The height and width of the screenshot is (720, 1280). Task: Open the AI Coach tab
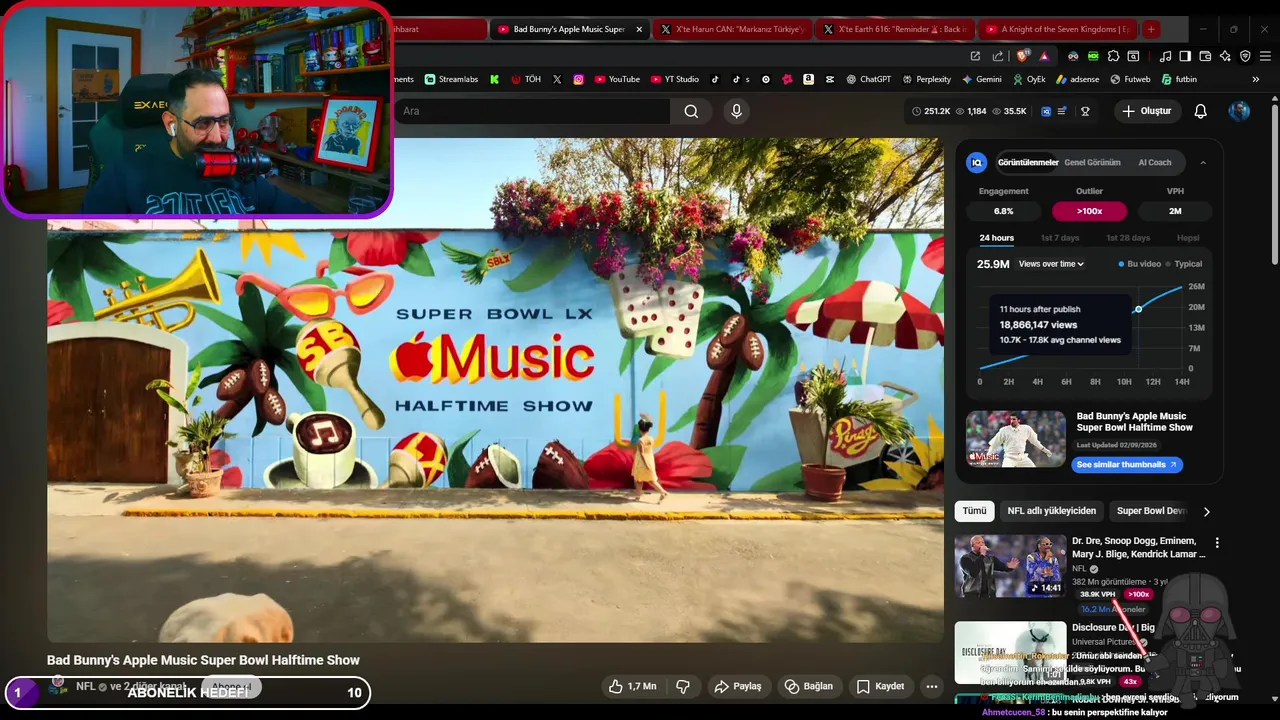[x=1154, y=162]
